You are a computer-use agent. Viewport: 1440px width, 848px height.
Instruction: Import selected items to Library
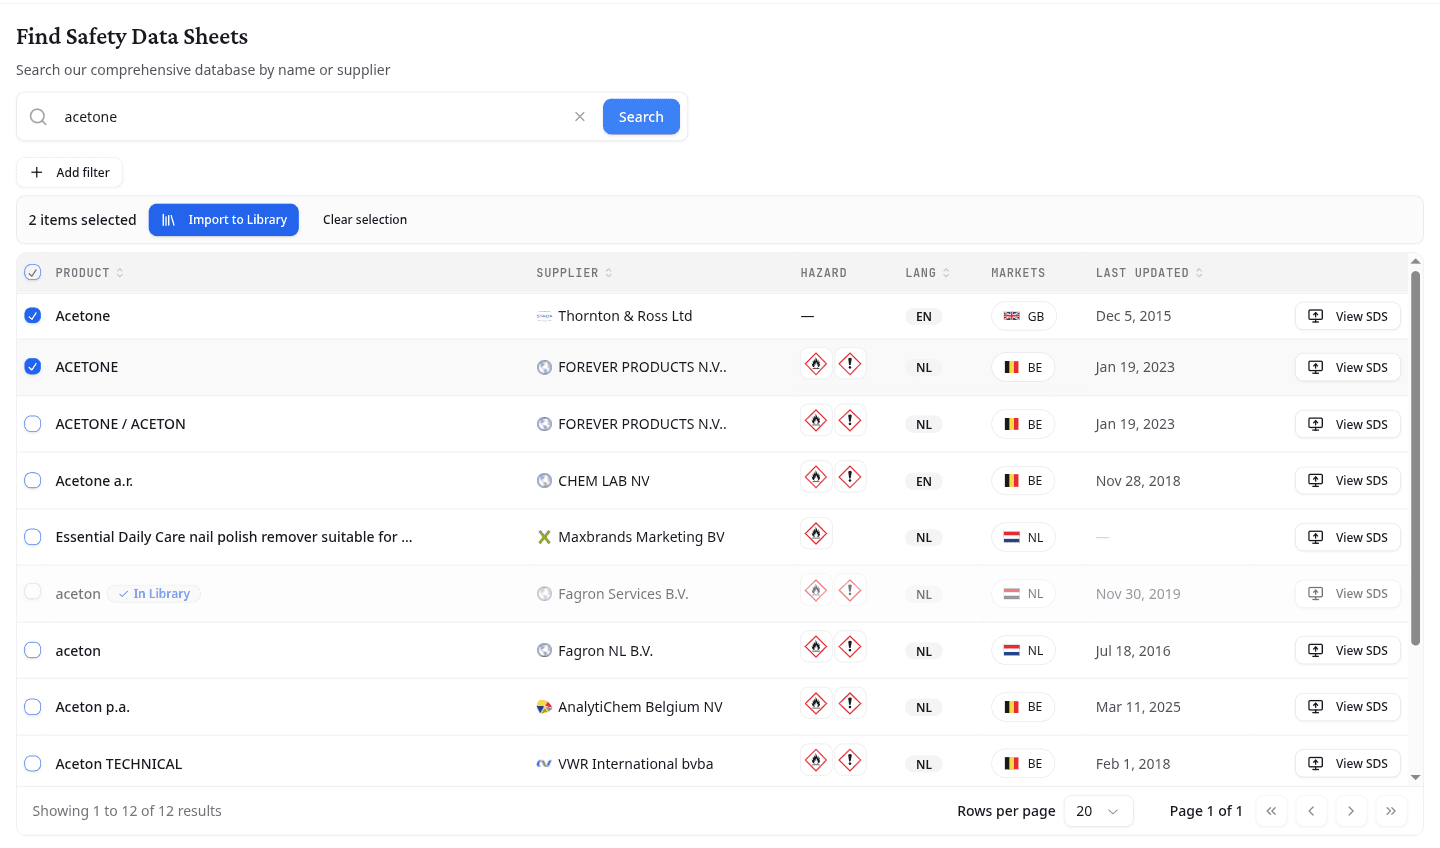(x=224, y=220)
